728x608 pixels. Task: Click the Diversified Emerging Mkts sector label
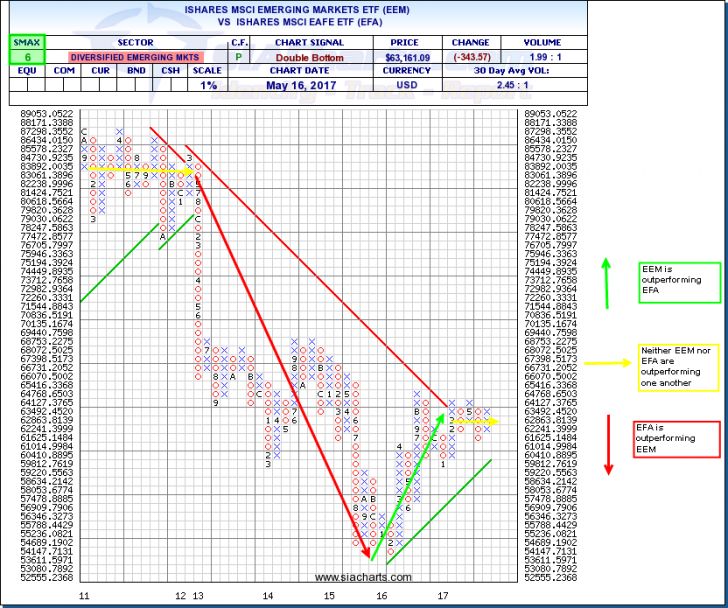135,58
